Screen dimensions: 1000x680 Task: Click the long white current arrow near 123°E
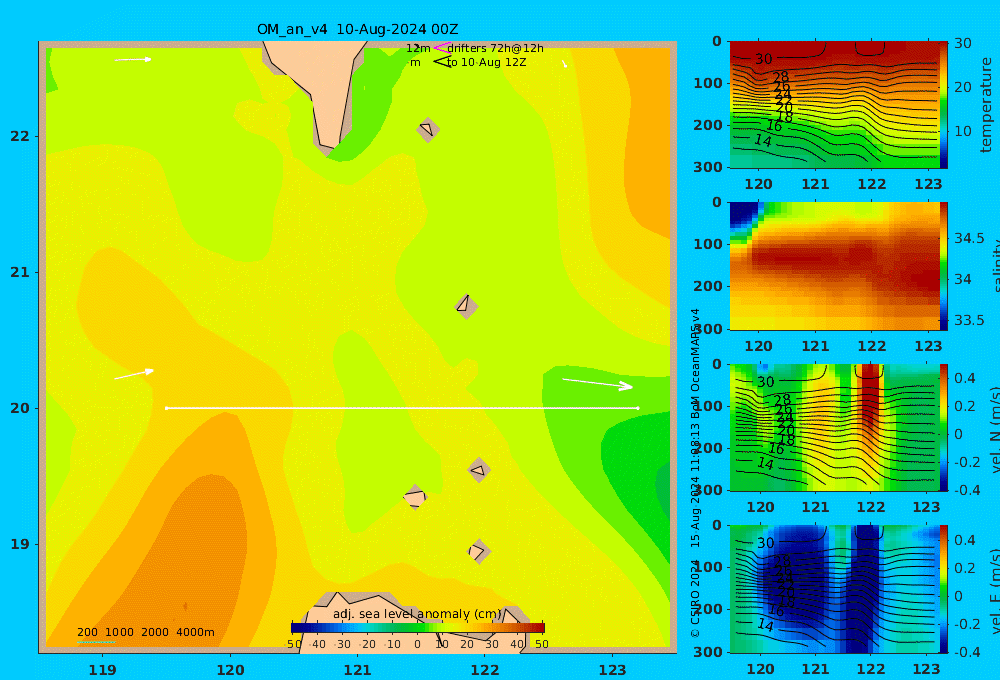pyautogui.click(x=597, y=383)
